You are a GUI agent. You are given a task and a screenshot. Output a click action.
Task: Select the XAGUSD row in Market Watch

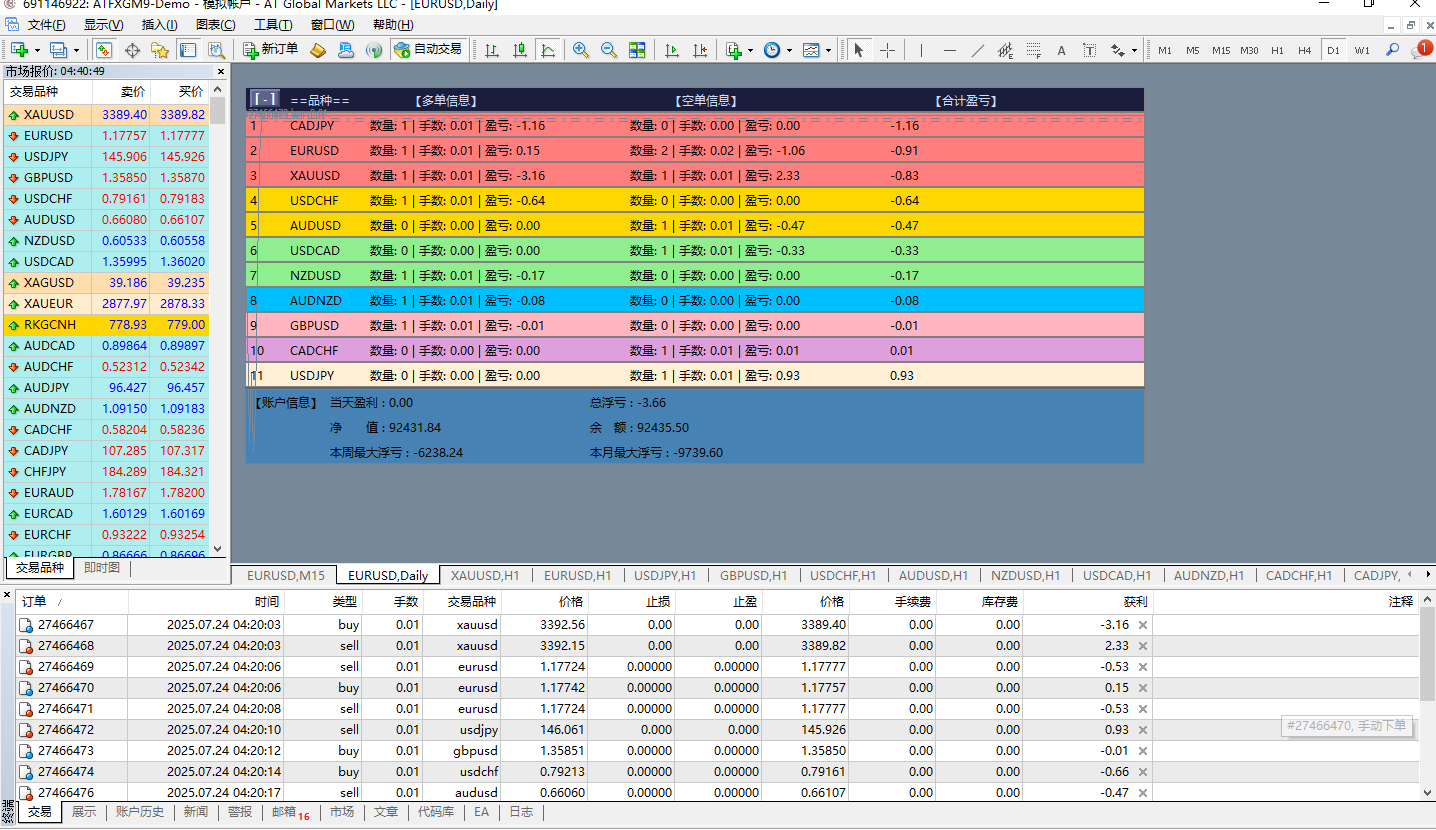click(49, 283)
